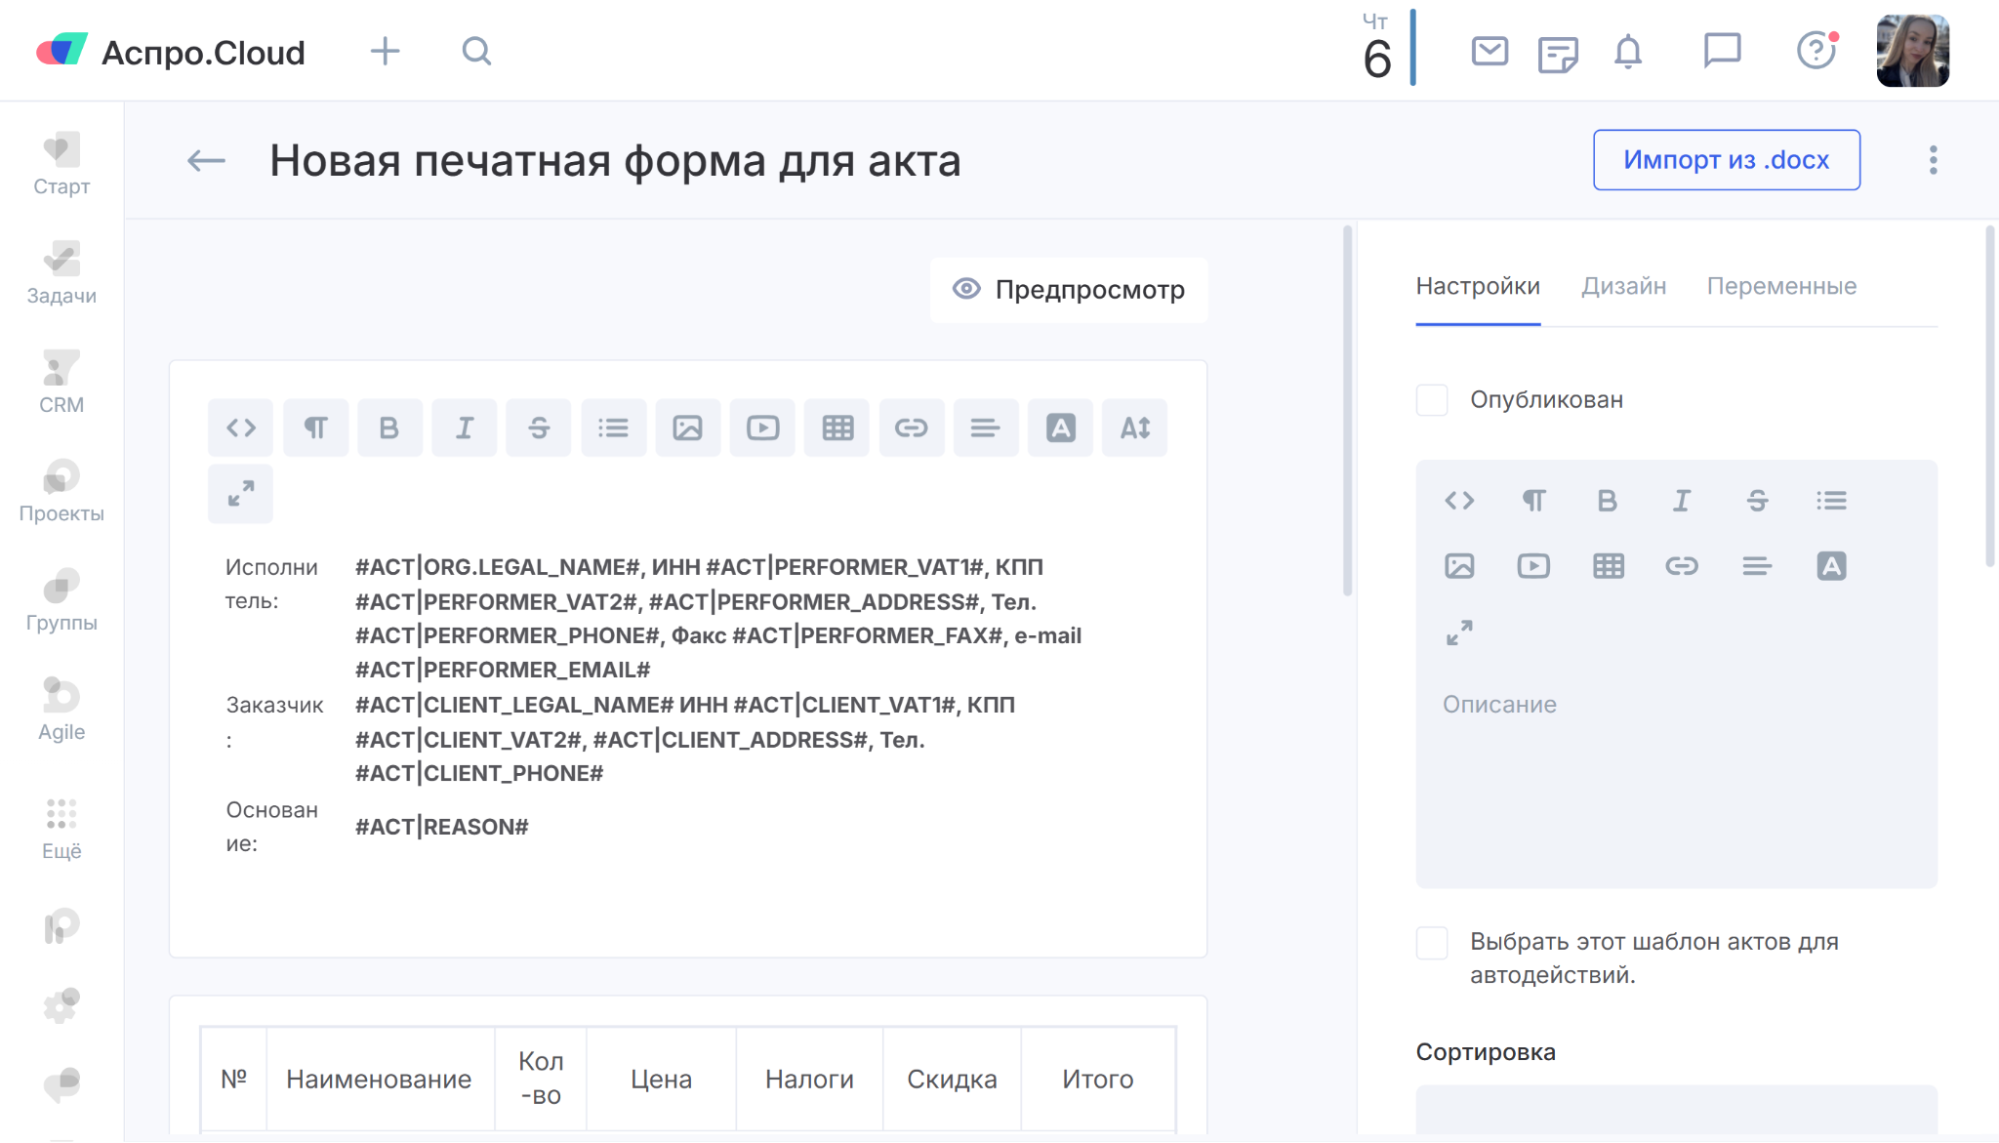Go back using the arrow button
Image resolution: width=1999 pixels, height=1143 pixels.
[206, 160]
